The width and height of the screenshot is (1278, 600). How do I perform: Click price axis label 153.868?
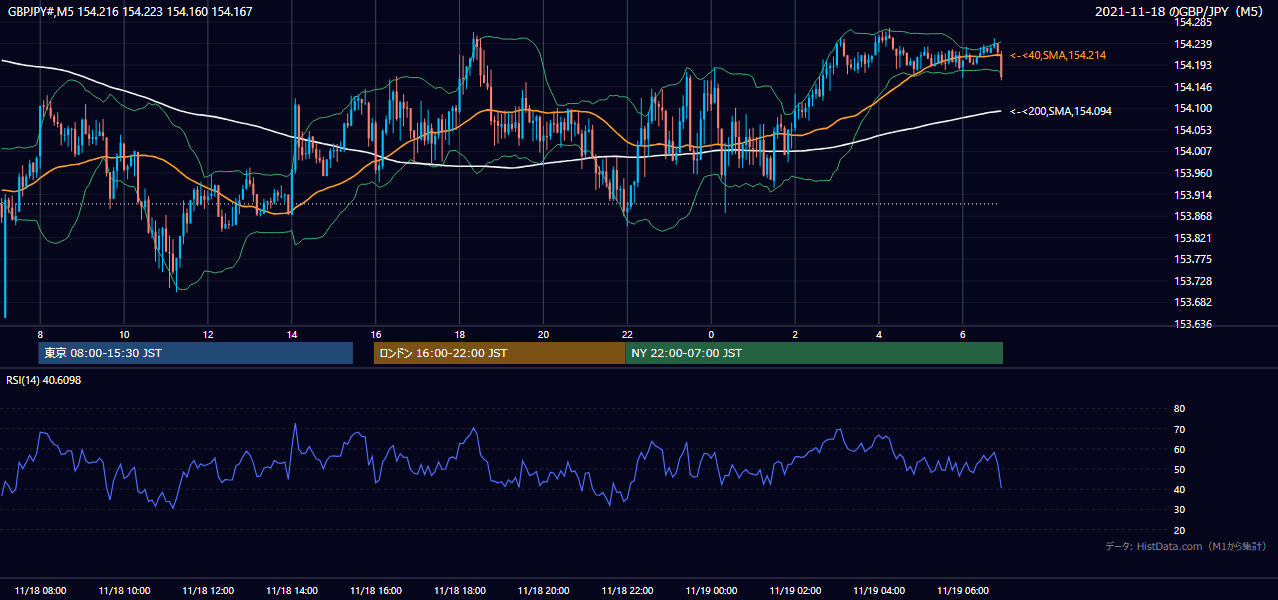pos(1193,216)
